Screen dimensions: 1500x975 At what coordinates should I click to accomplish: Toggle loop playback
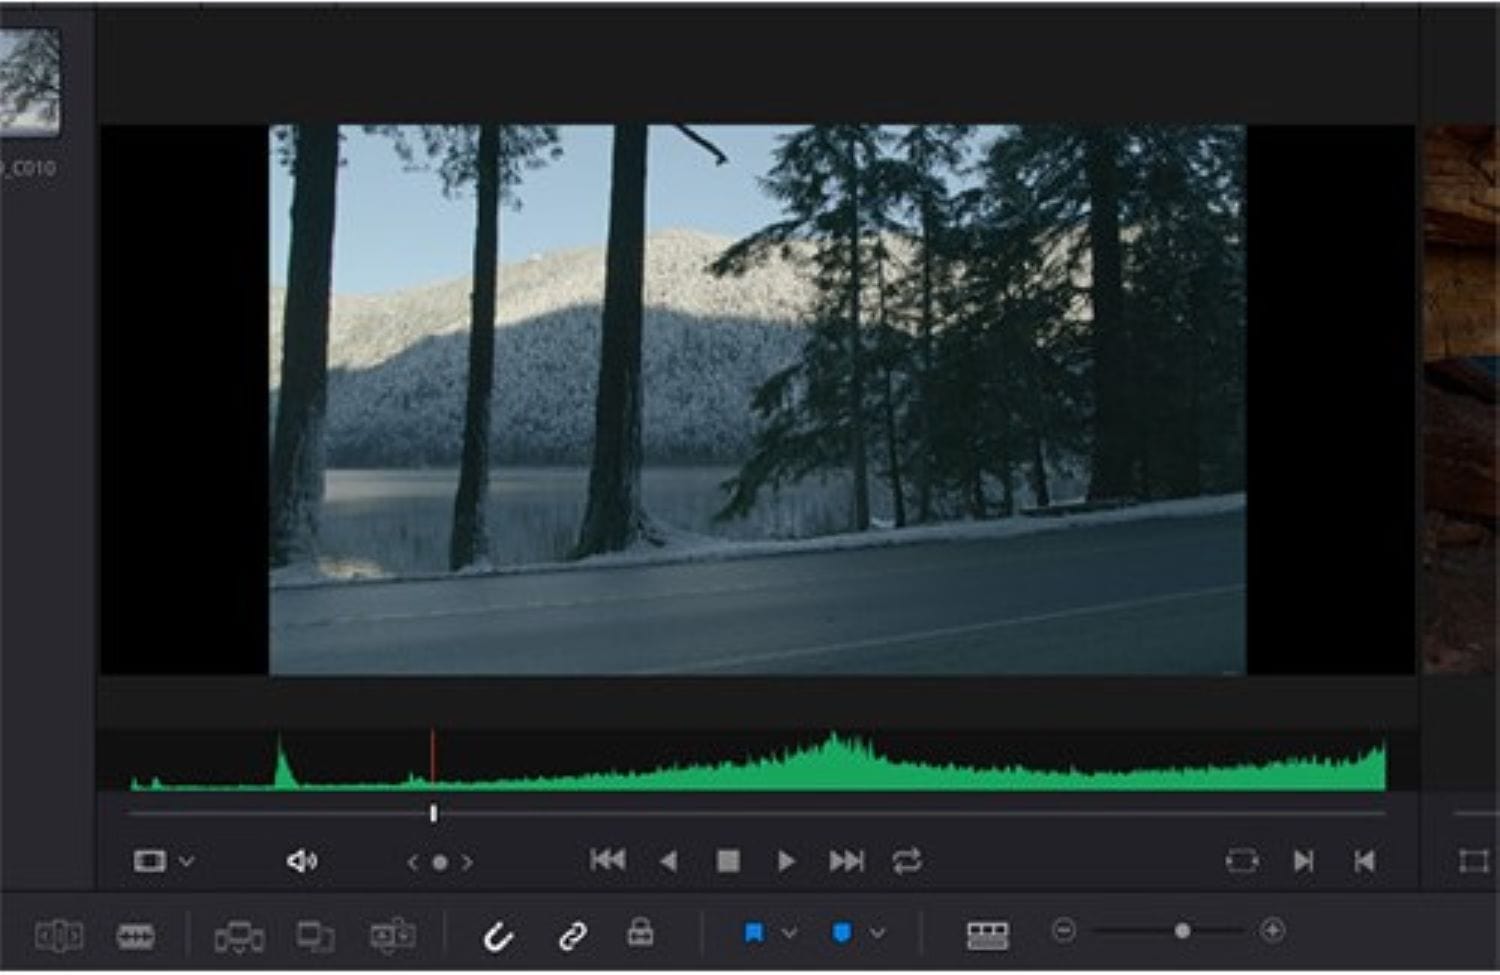907,861
